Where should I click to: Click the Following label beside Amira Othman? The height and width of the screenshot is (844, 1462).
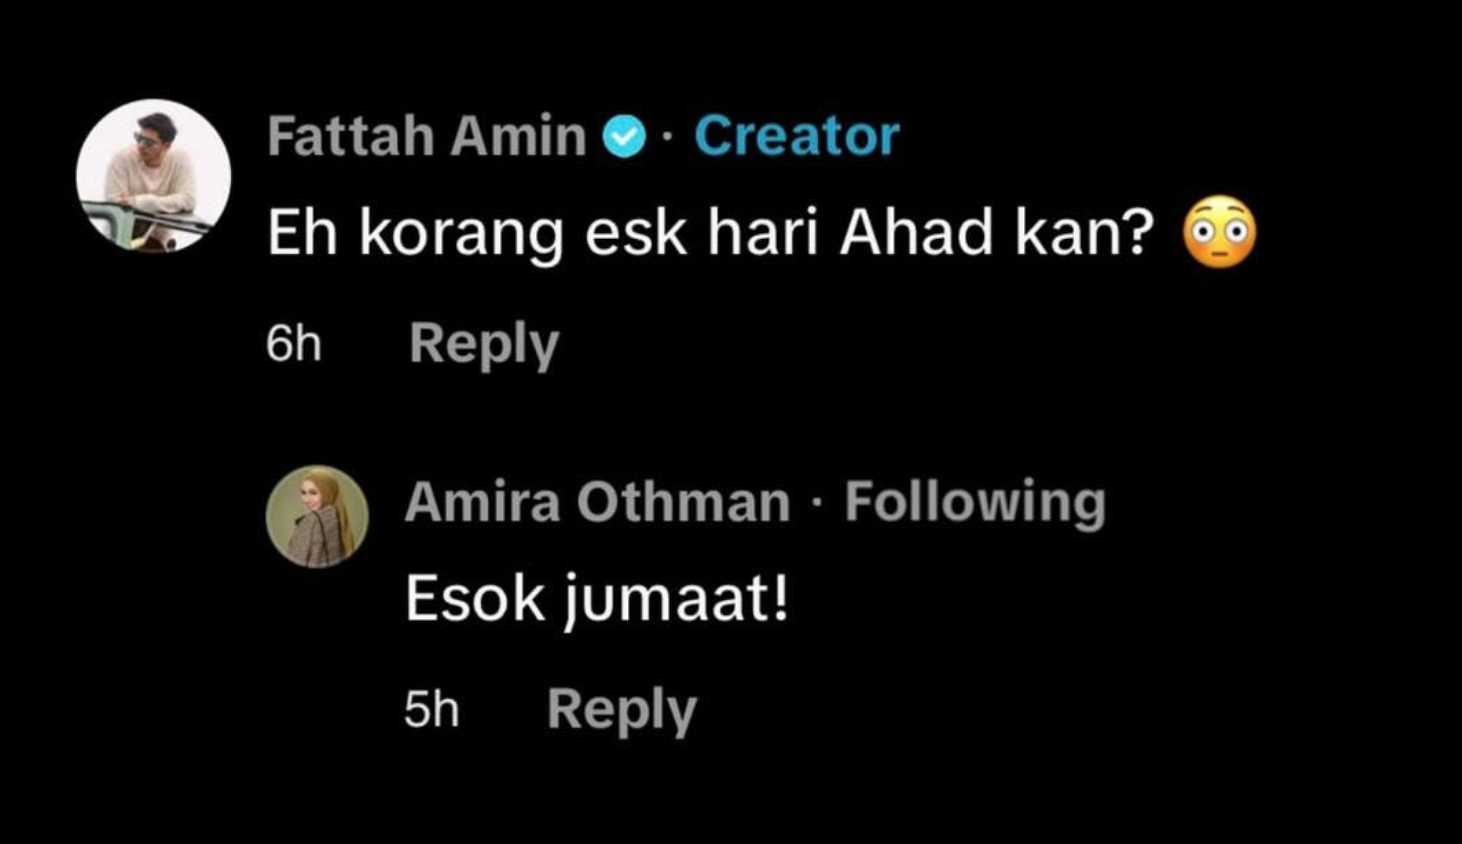[x=975, y=501]
